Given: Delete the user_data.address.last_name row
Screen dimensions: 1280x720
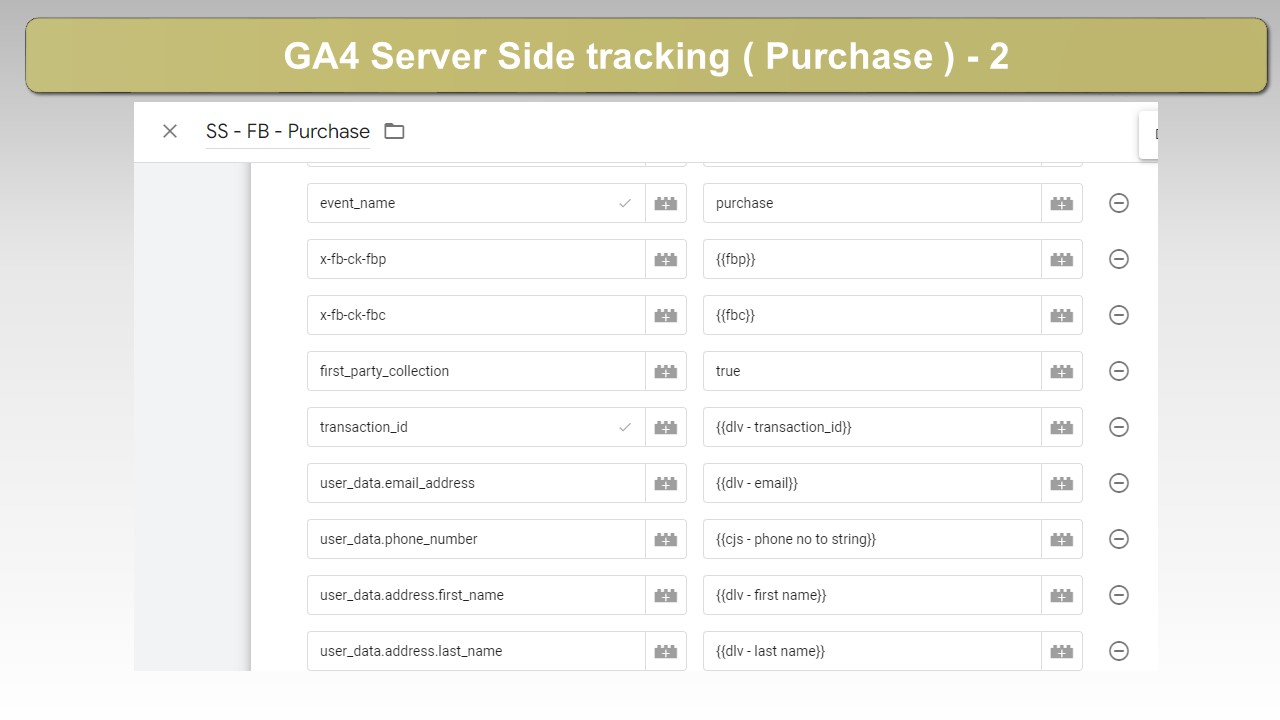Looking at the screenshot, I should [1119, 651].
